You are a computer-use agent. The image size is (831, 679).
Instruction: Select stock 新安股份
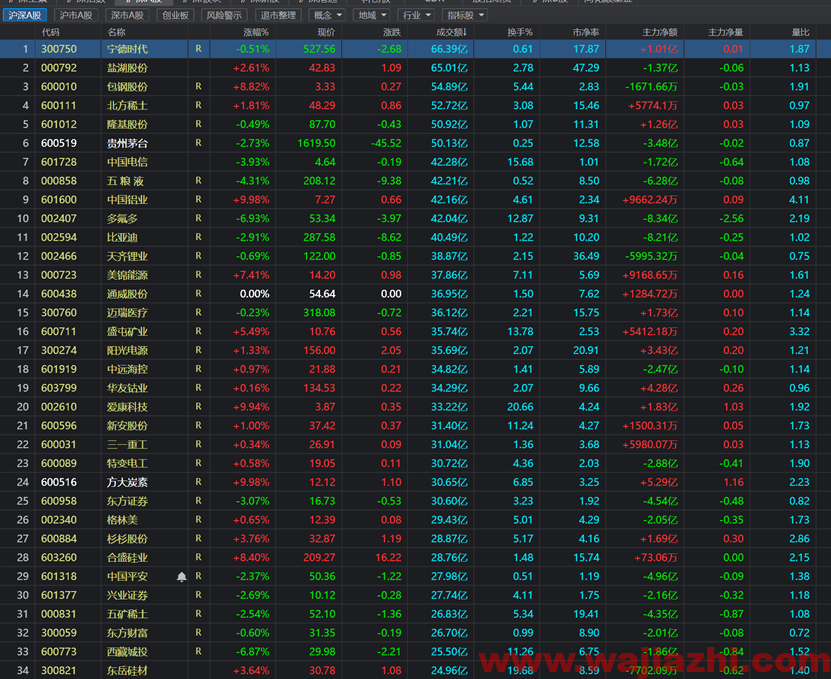tap(127, 426)
